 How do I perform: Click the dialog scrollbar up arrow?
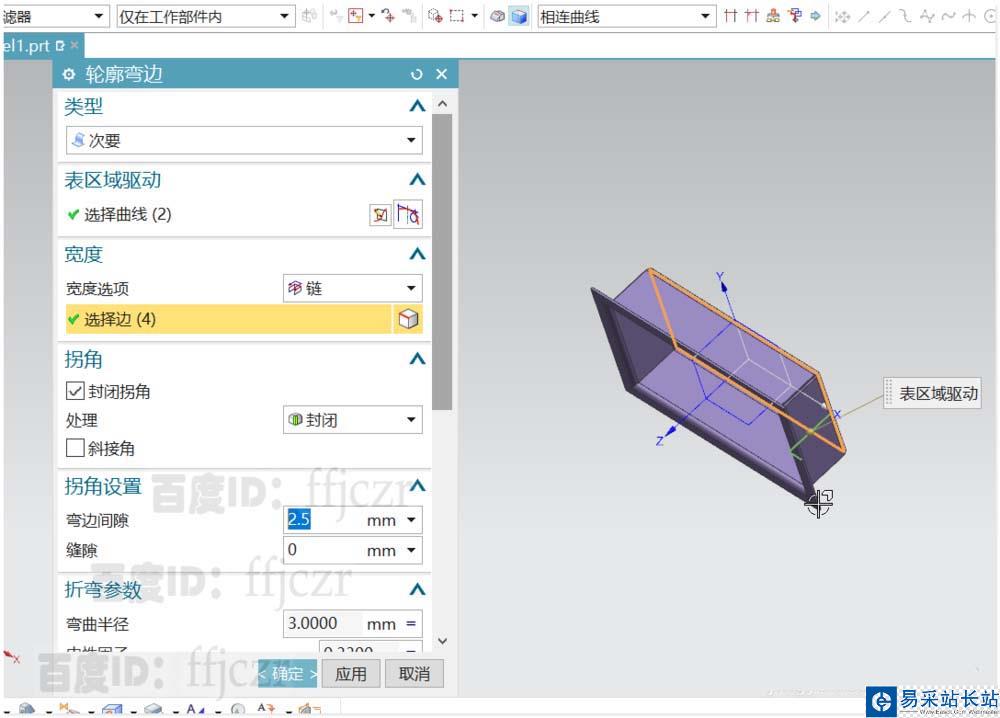tap(443, 103)
